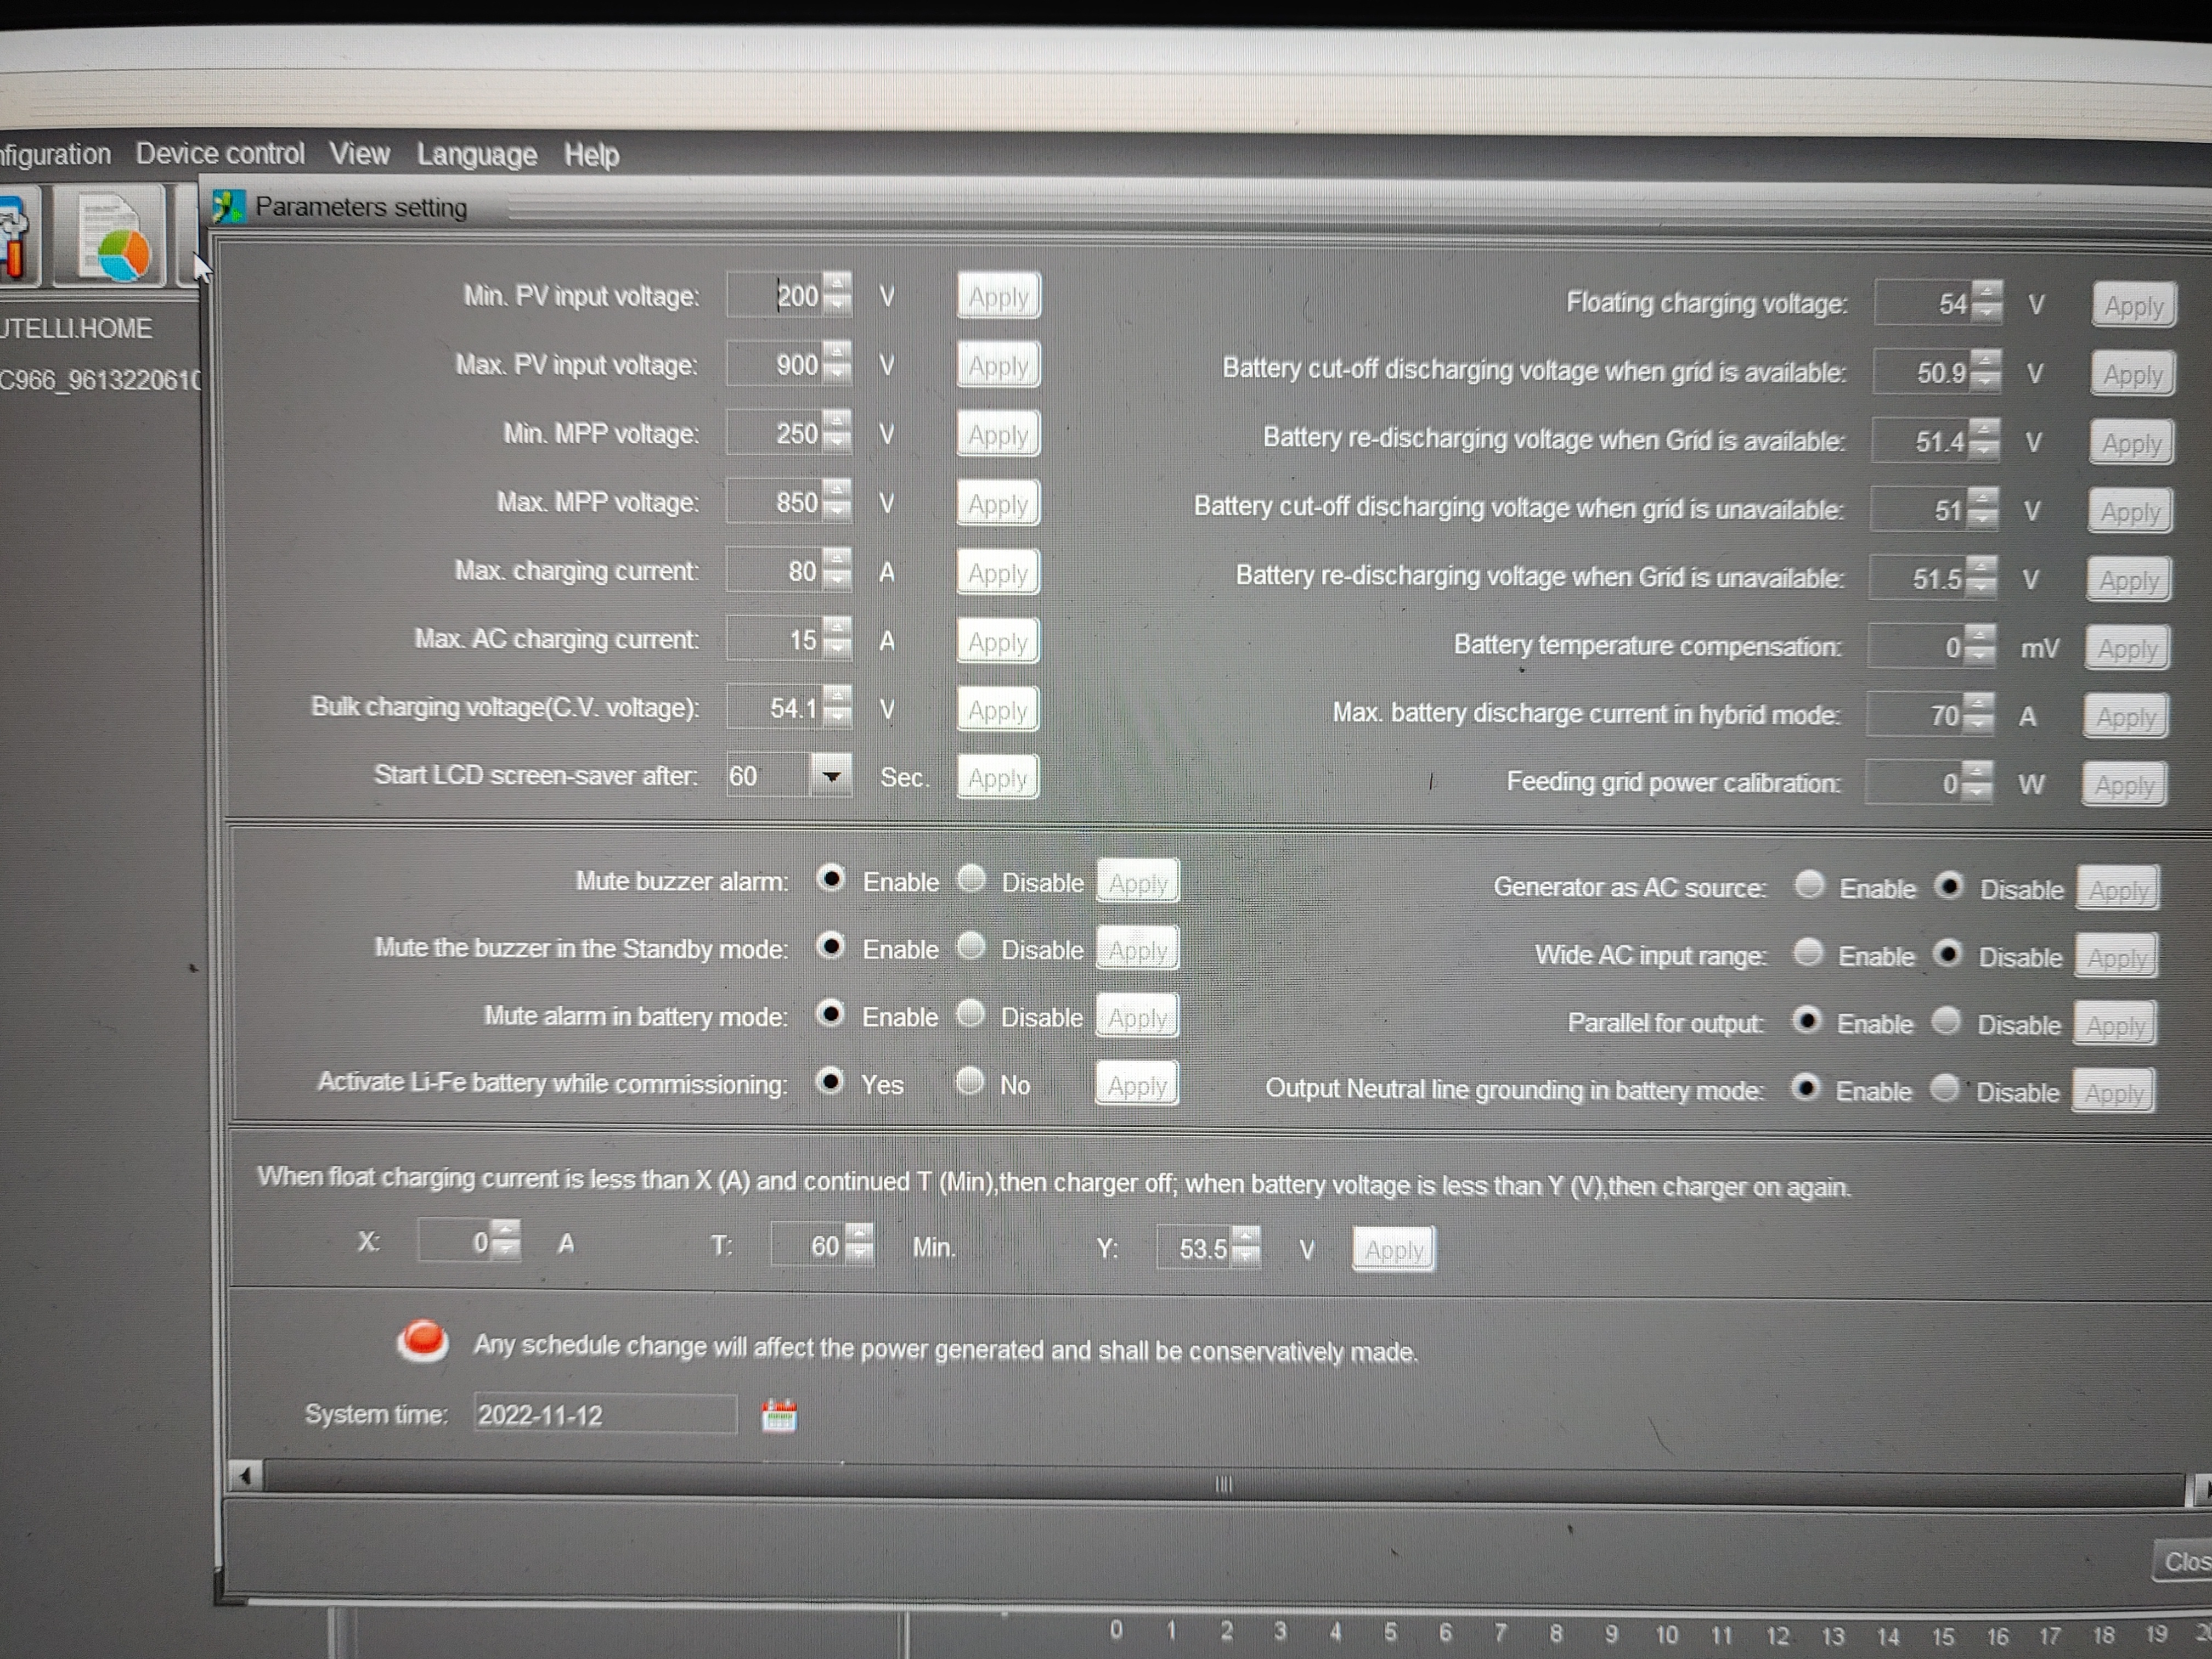2212x1659 pixels.
Task: Click the calendar icon beside System time
Action: (x=779, y=1416)
